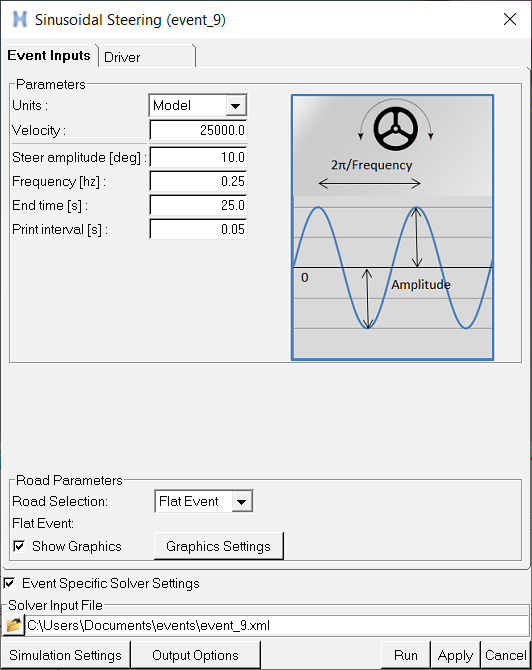Click the folder browse icon for solver file
Viewport: 532px width, 670px height.
13,625
